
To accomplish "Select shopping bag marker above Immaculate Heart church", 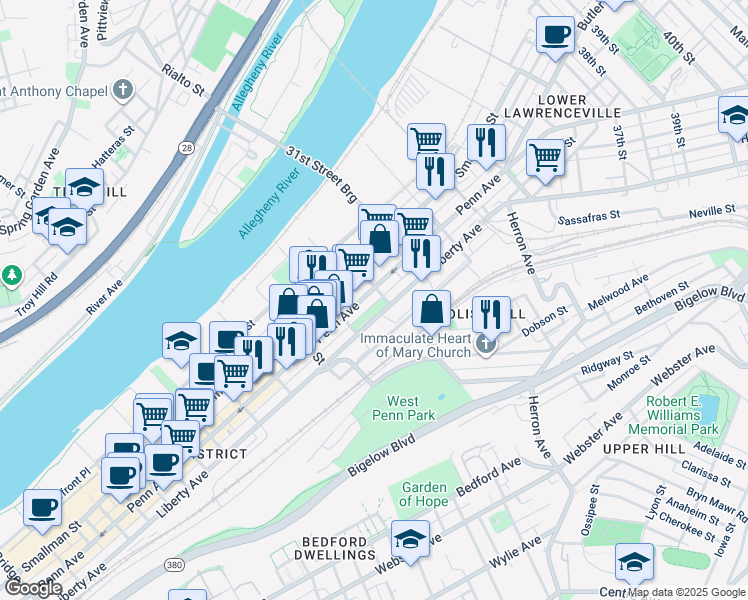I will [431, 310].
